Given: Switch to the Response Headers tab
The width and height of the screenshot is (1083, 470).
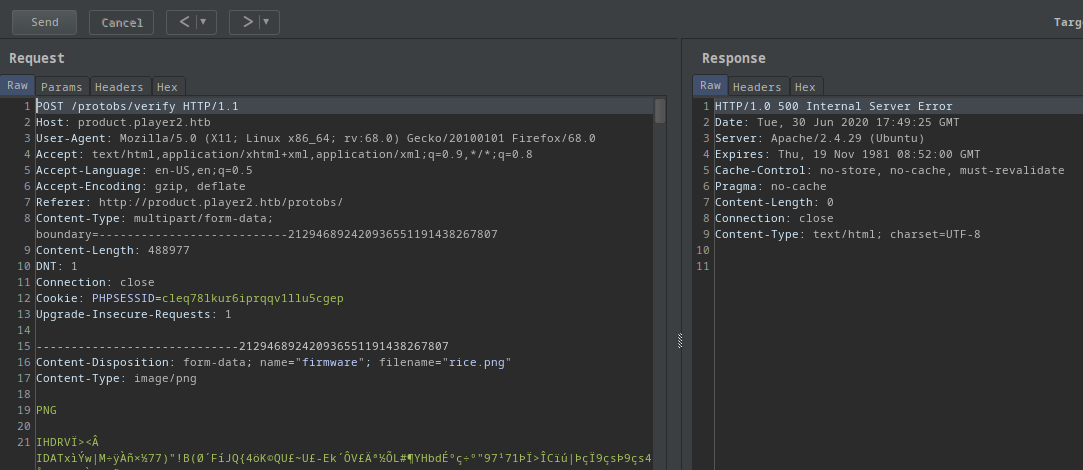Looking at the screenshot, I should [x=757, y=87].
